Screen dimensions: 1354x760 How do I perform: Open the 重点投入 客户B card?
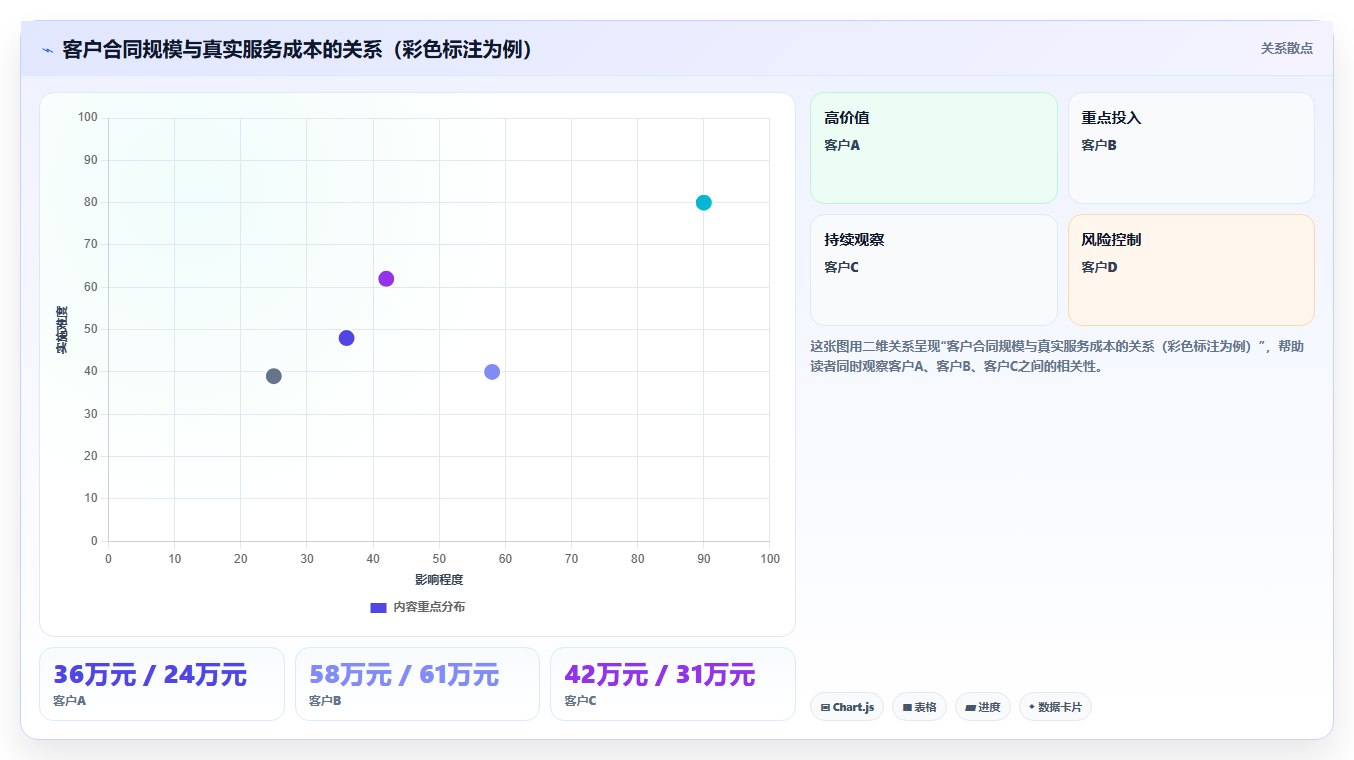[x=1191, y=148]
